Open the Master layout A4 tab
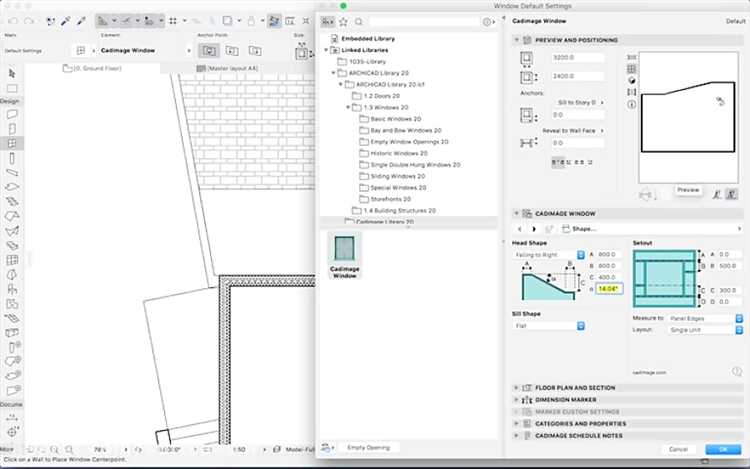Screen dimensions: 750x469 [x=228, y=68]
